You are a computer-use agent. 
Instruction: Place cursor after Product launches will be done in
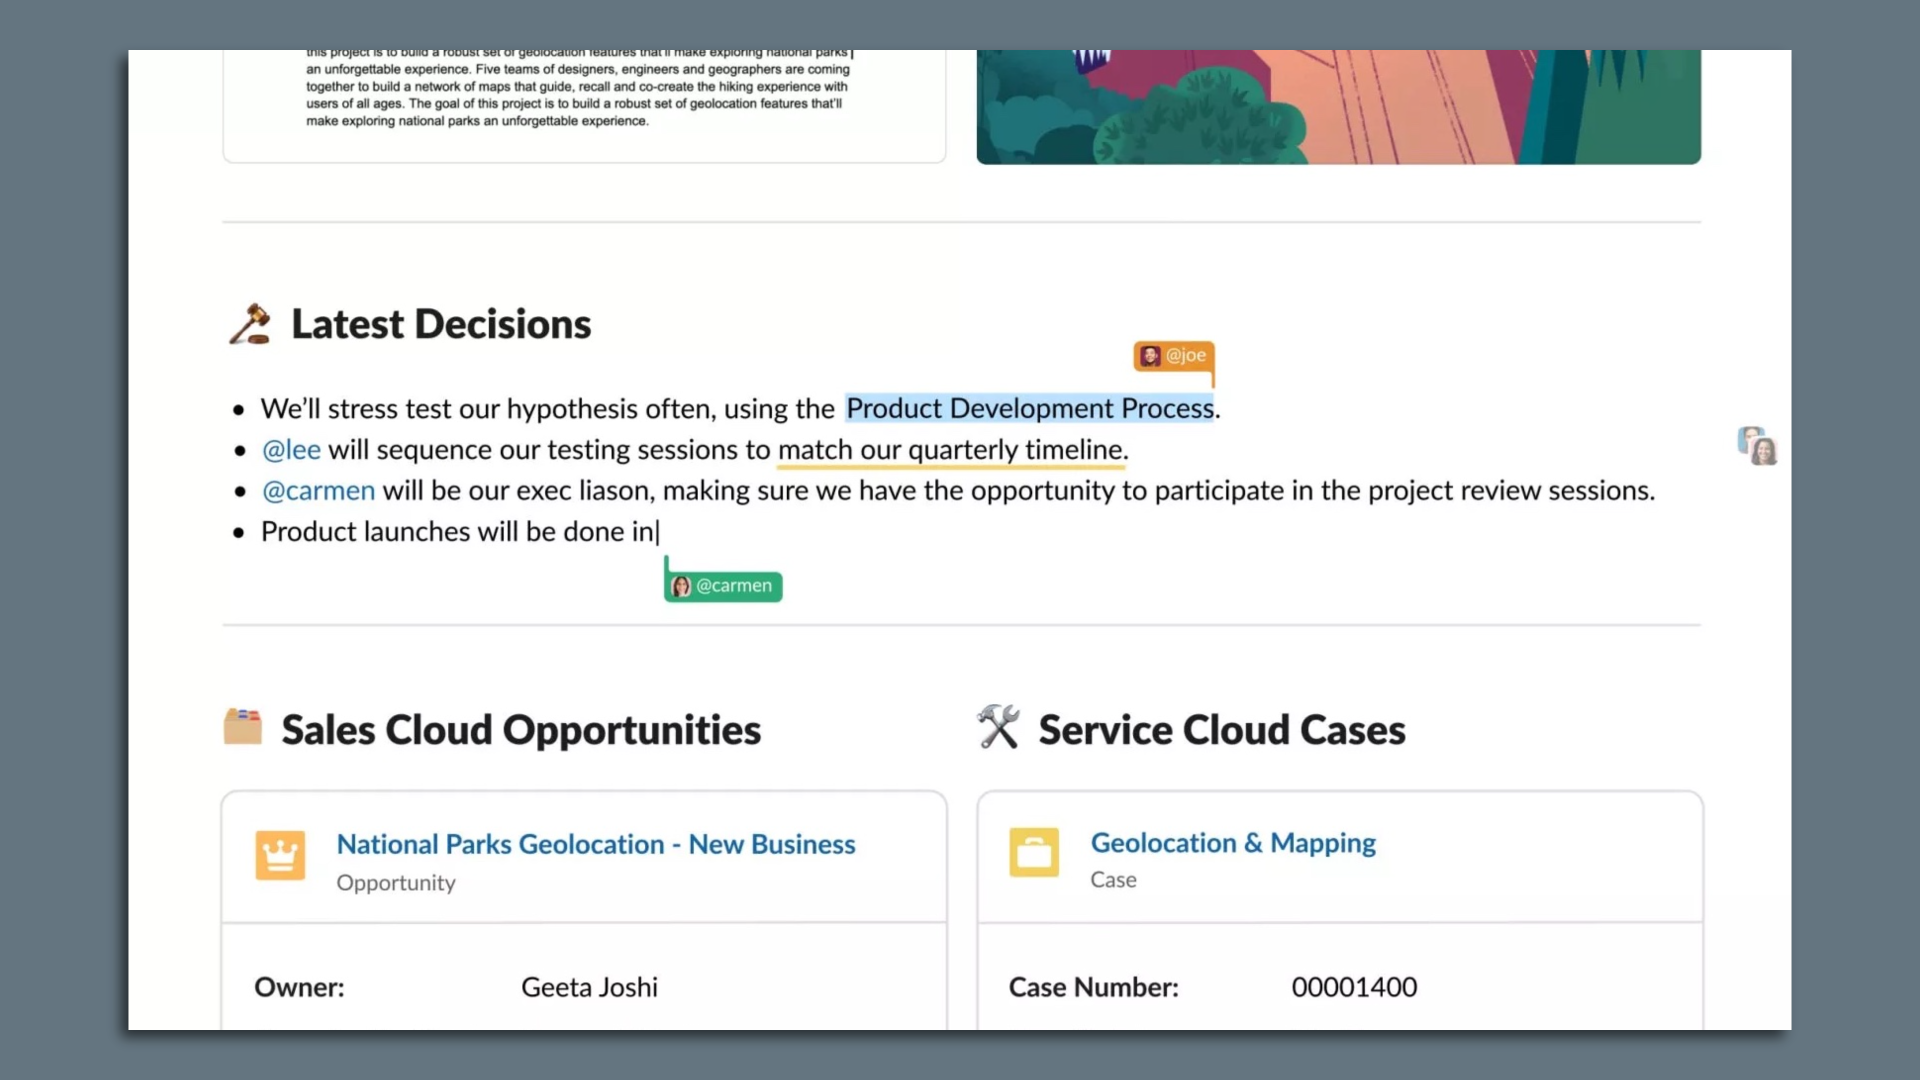click(658, 531)
